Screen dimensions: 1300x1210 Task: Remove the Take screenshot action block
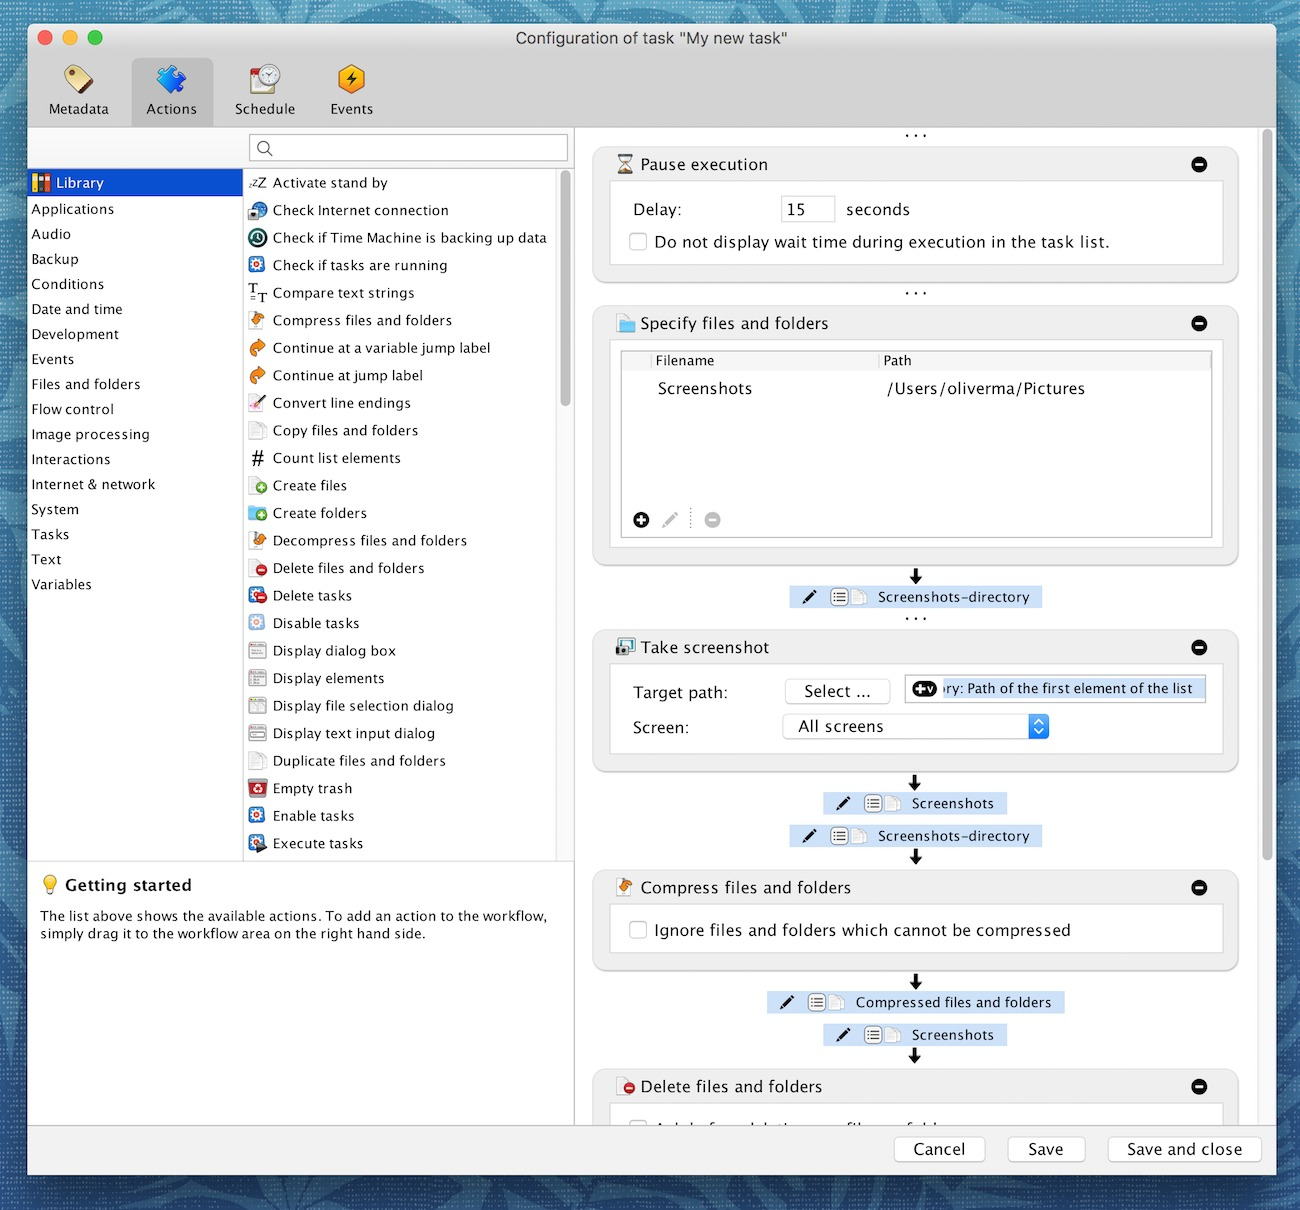point(1199,648)
